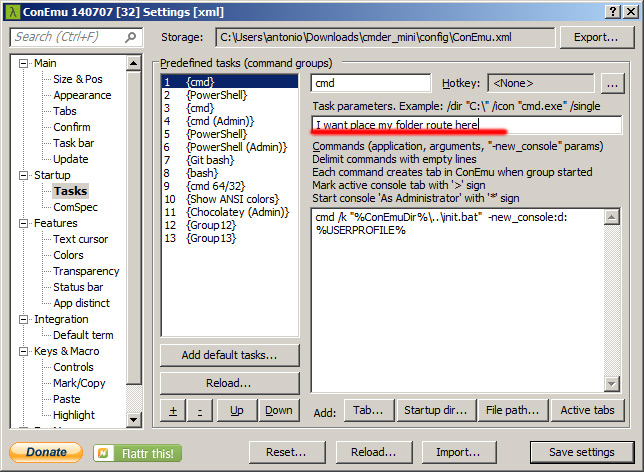
Task: Select task 7 {Git bash}
Action: click(x=230, y=160)
